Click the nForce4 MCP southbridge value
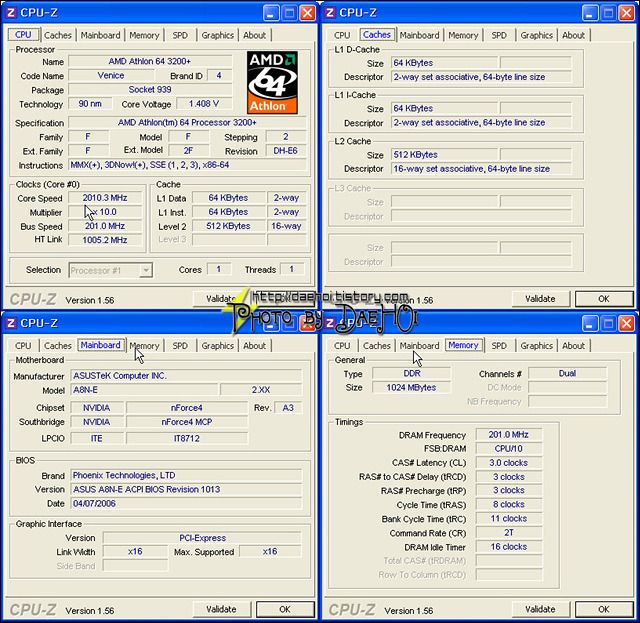This screenshot has width=640, height=623. pos(187,422)
